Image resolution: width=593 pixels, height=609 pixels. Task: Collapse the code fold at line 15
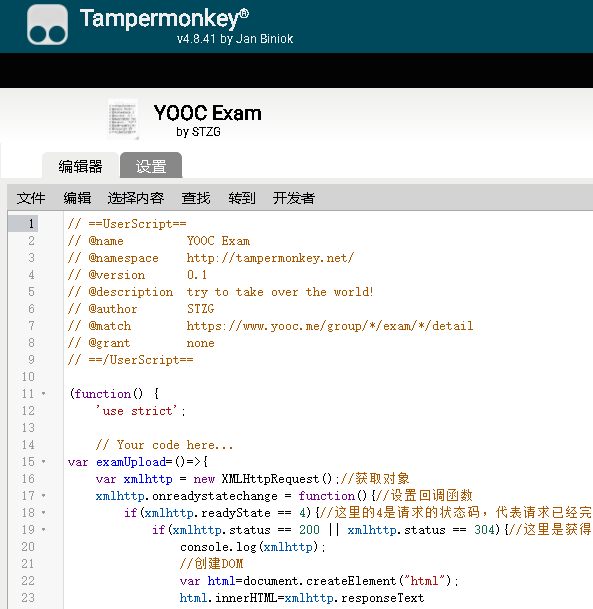[43, 461]
